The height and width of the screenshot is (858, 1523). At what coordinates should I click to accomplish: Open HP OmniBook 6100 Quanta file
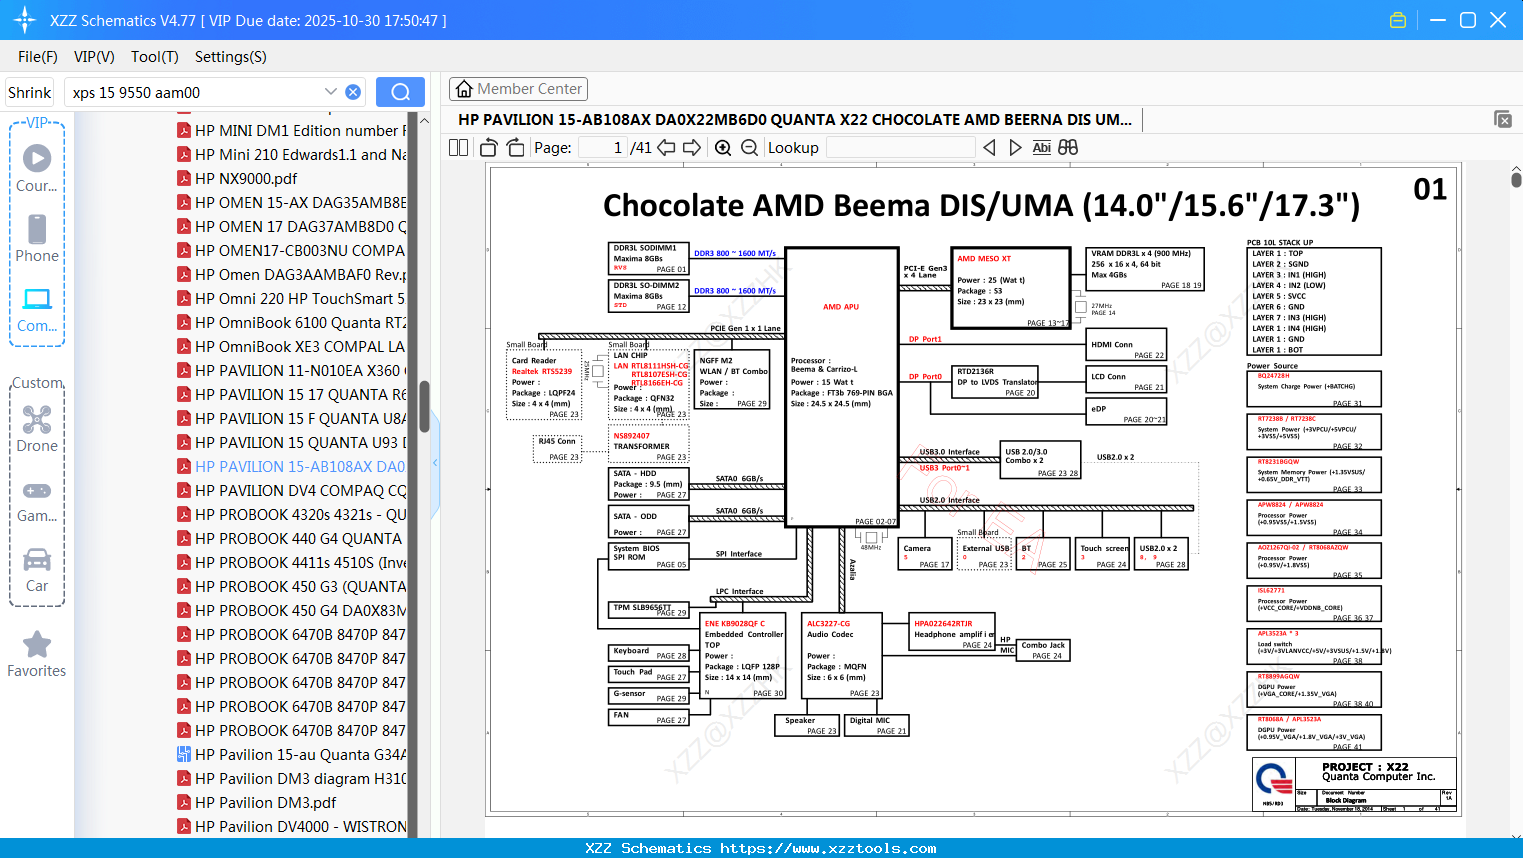[x=291, y=322]
